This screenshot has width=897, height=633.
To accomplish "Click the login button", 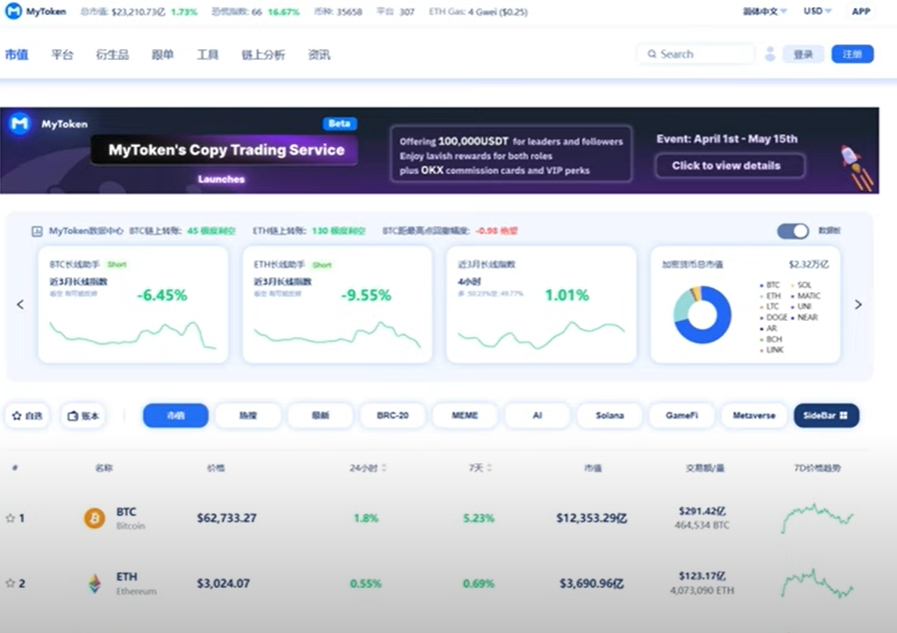I will point(803,54).
